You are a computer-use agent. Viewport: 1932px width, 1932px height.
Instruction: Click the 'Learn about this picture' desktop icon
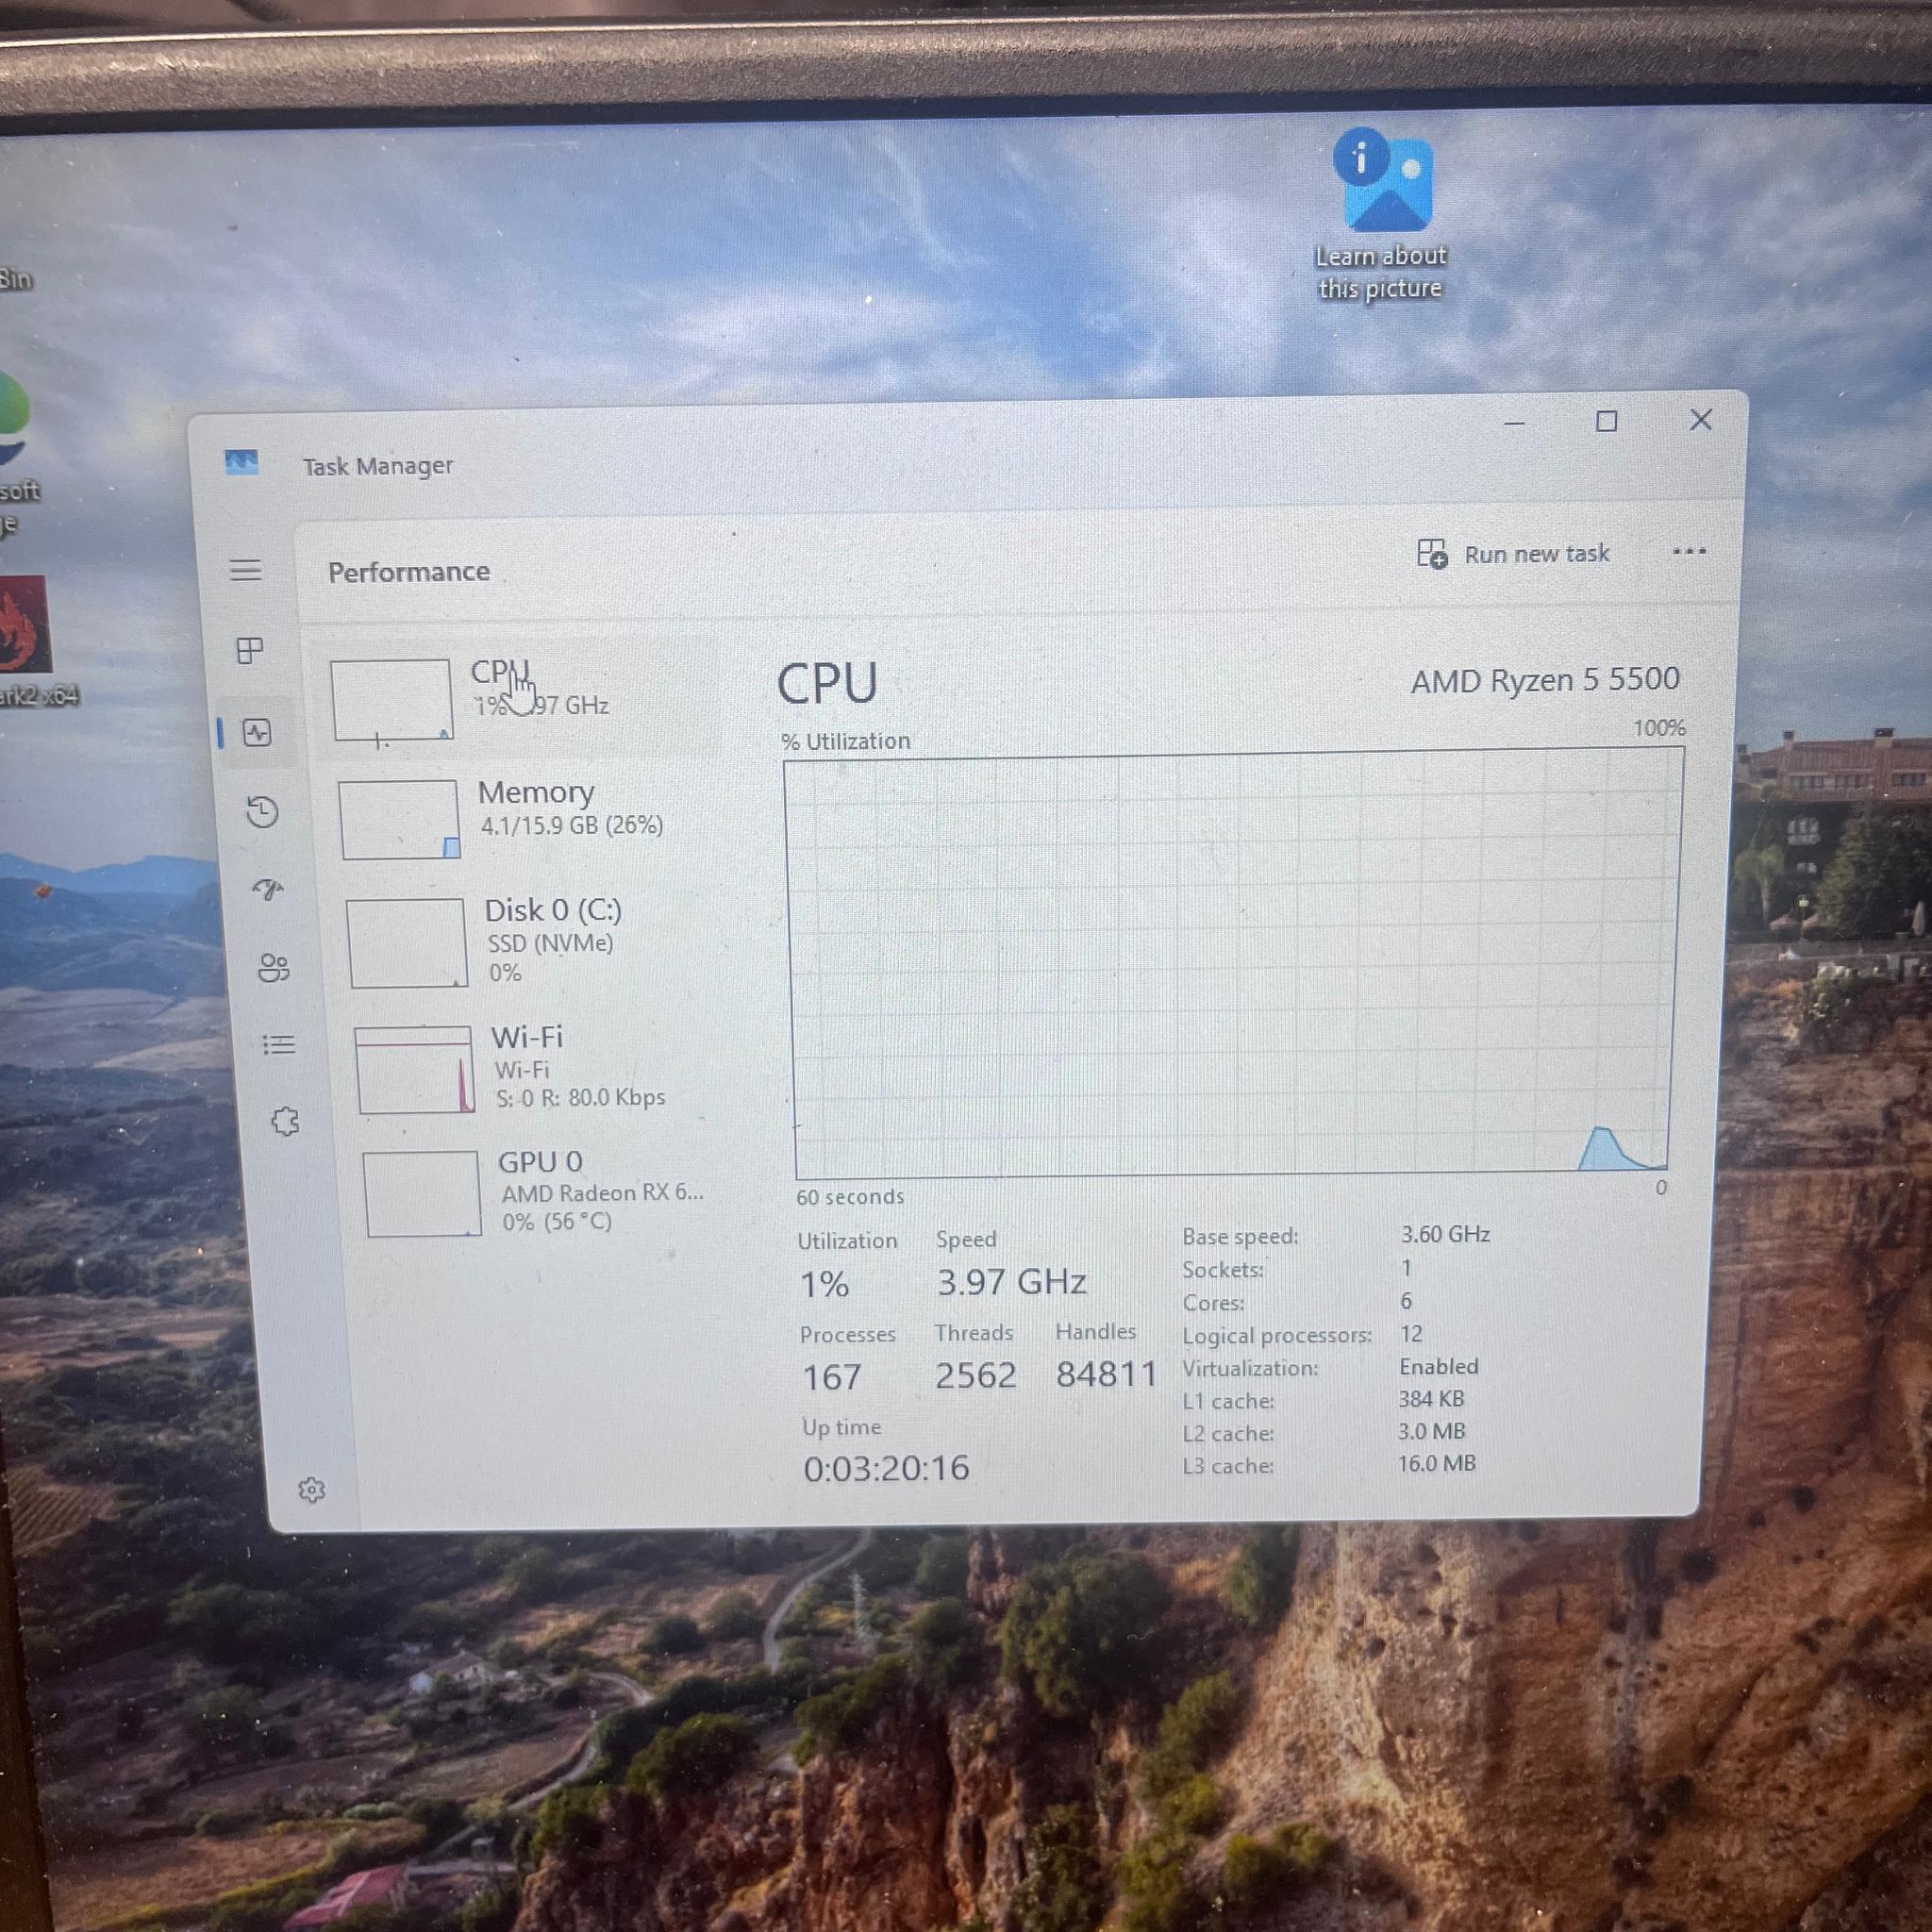coord(1381,216)
